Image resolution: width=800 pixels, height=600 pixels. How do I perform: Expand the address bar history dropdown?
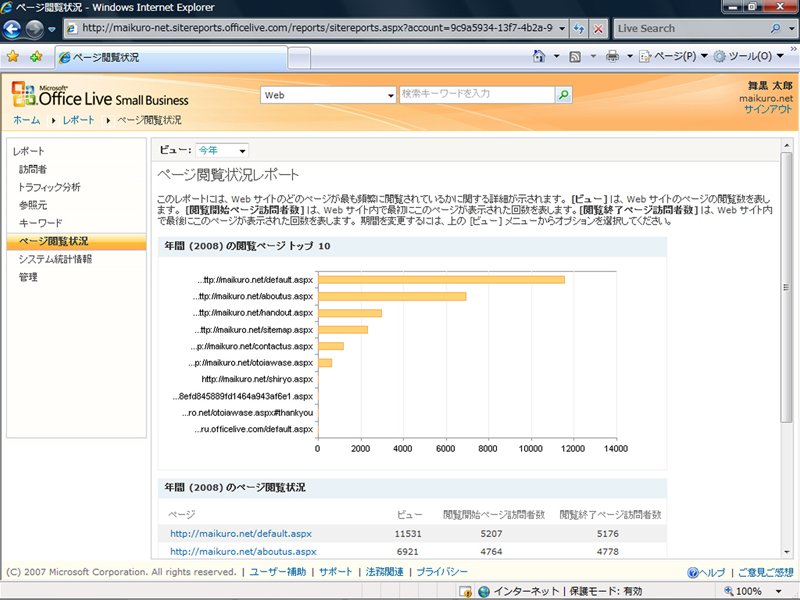click(x=562, y=29)
